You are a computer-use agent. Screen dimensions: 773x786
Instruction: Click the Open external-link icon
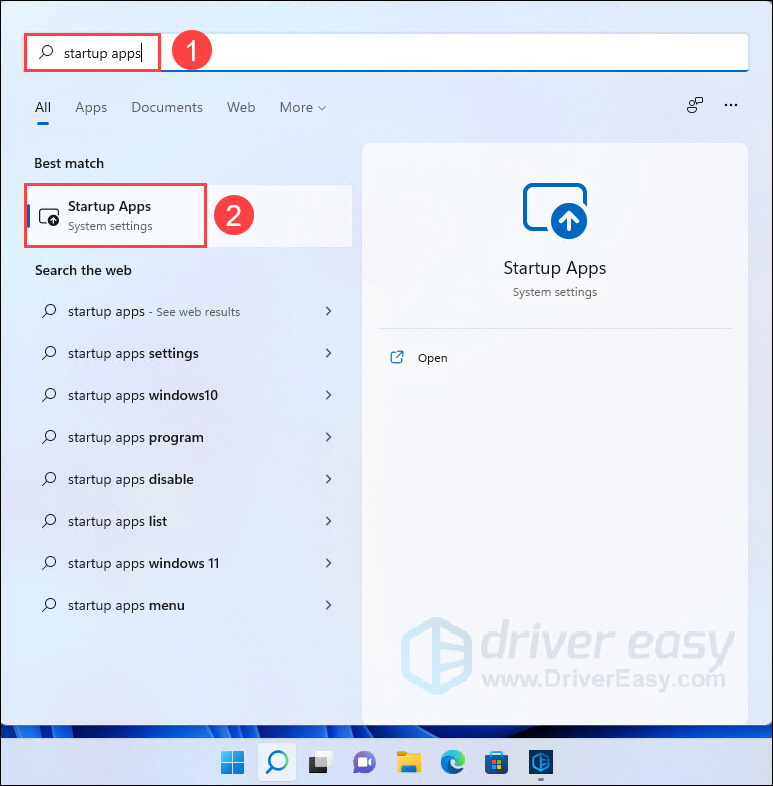coord(397,357)
